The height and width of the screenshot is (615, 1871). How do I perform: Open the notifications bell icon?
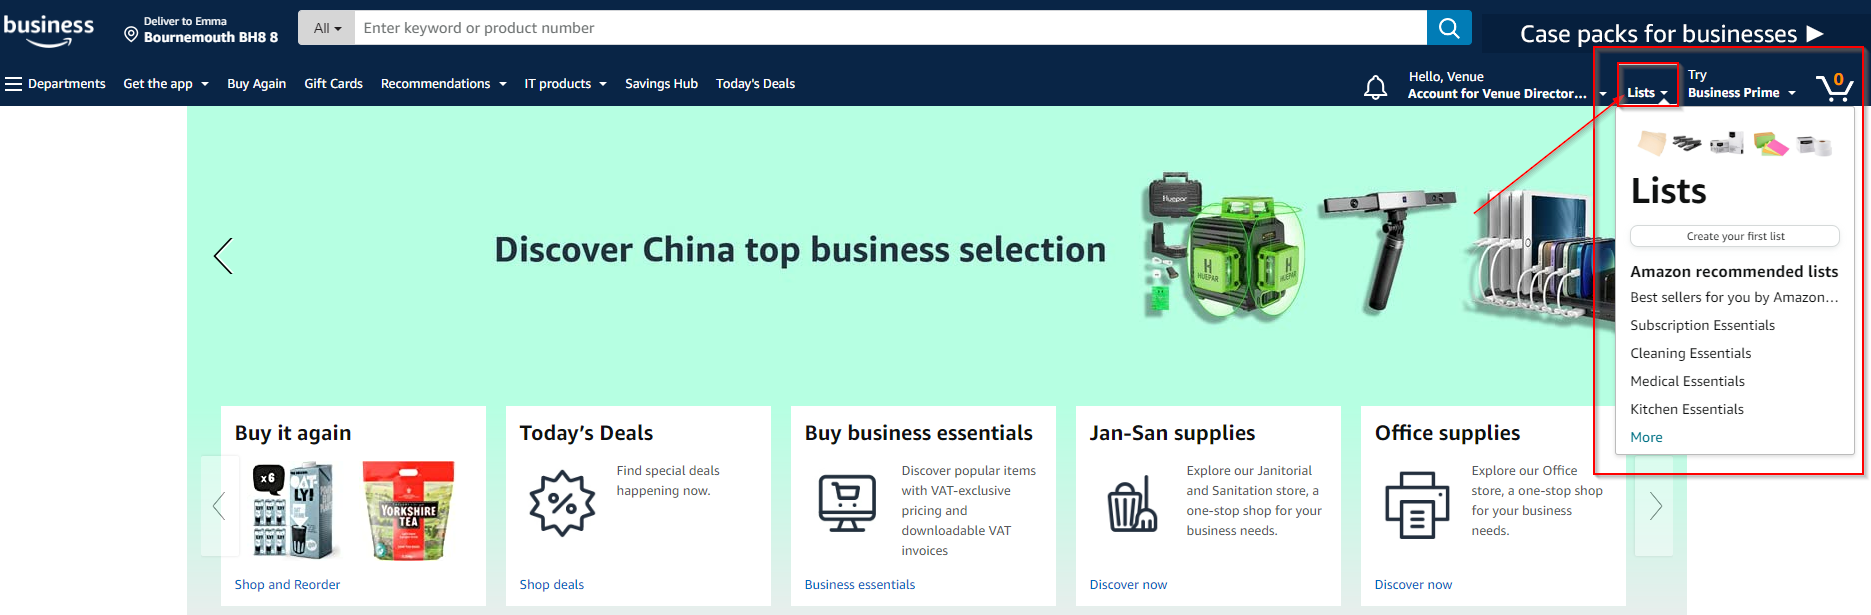[x=1376, y=88]
